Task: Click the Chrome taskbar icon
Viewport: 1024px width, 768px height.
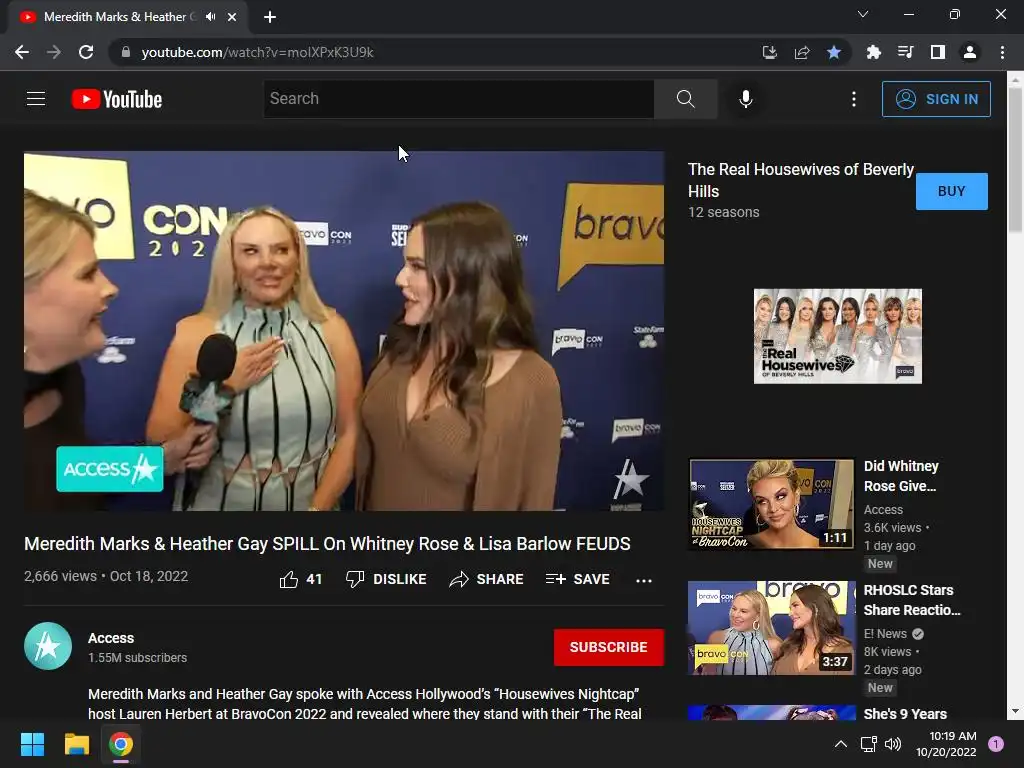Action: point(121,744)
